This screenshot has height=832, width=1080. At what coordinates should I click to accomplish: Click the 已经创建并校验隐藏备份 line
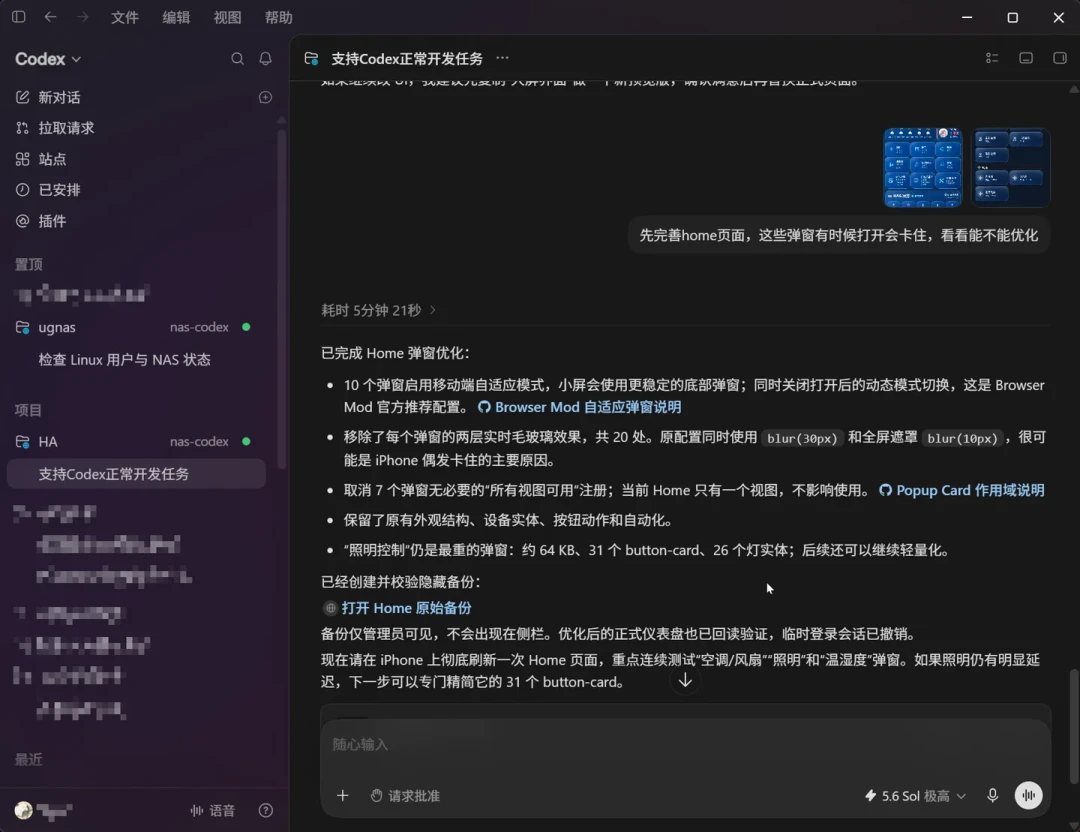(x=401, y=582)
